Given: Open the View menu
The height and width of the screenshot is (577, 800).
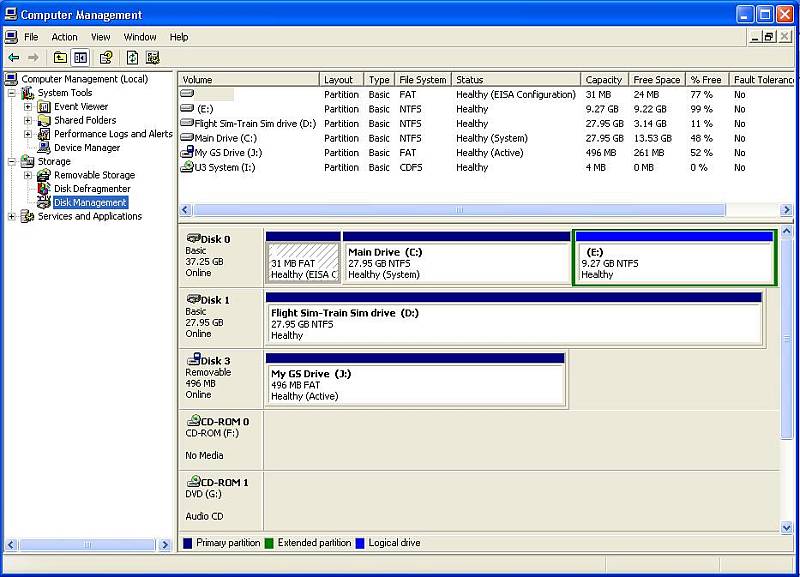Looking at the screenshot, I should pos(100,37).
